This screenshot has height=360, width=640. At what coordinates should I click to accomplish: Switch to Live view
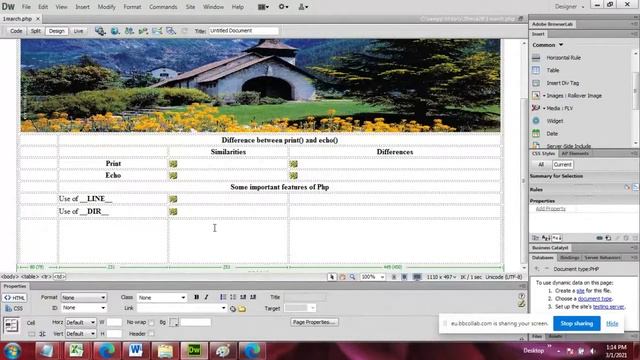[x=78, y=31]
